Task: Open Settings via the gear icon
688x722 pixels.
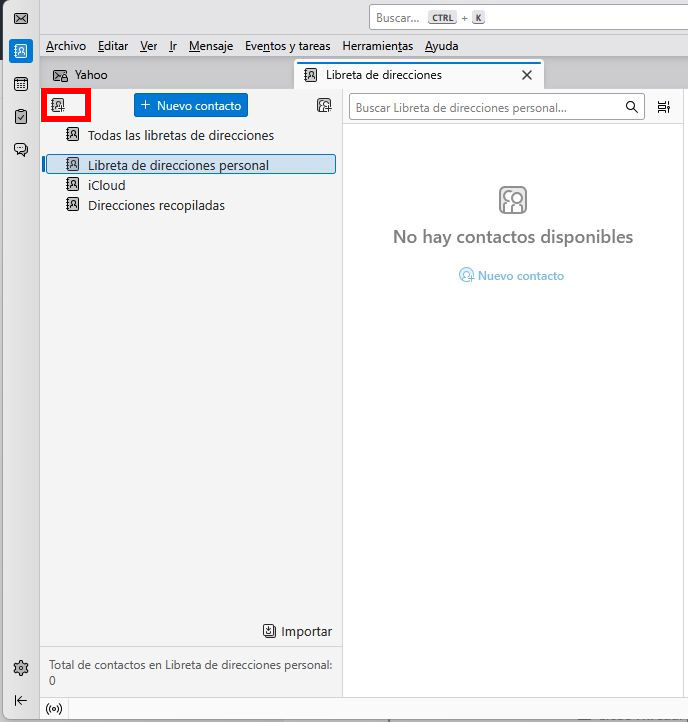Action: pyautogui.click(x=20, y=668)
